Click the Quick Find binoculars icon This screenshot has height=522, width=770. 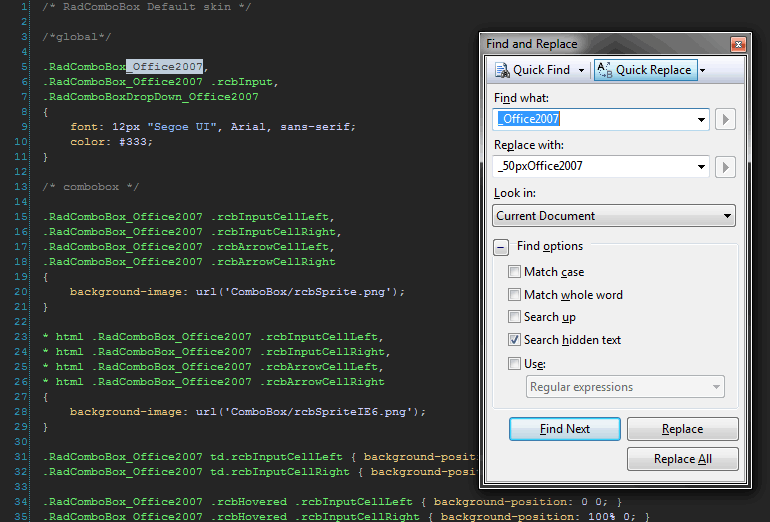pyautogui.click(x=502, y=70)
